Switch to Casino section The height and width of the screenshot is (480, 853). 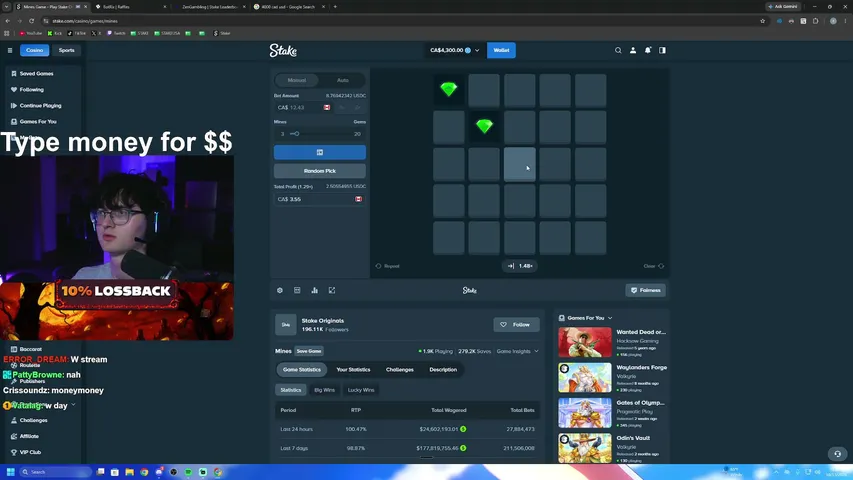(34, 50)
